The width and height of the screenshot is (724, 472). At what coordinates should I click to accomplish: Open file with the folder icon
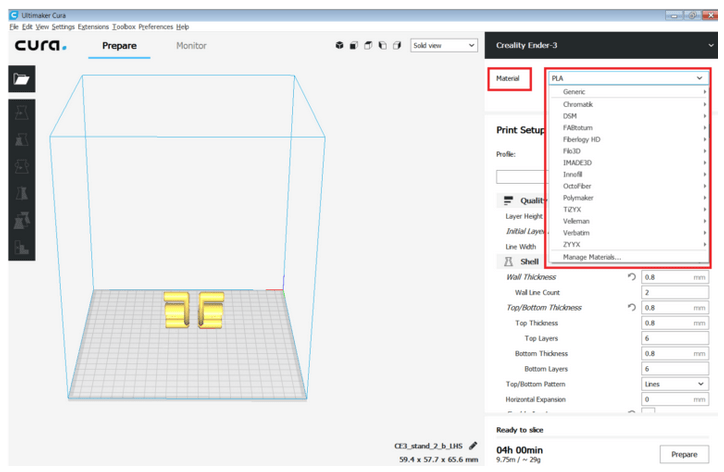[22, 79]
